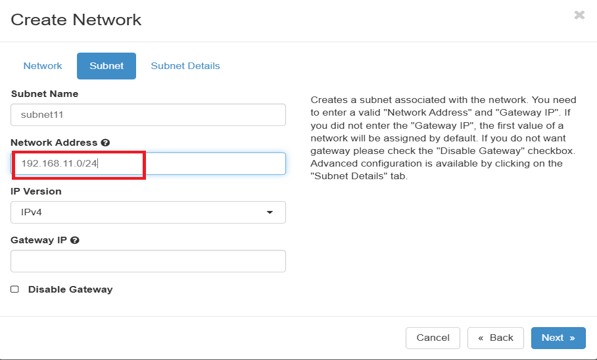
Task: Click the Subnet Name label
Action: coord(45,94)
